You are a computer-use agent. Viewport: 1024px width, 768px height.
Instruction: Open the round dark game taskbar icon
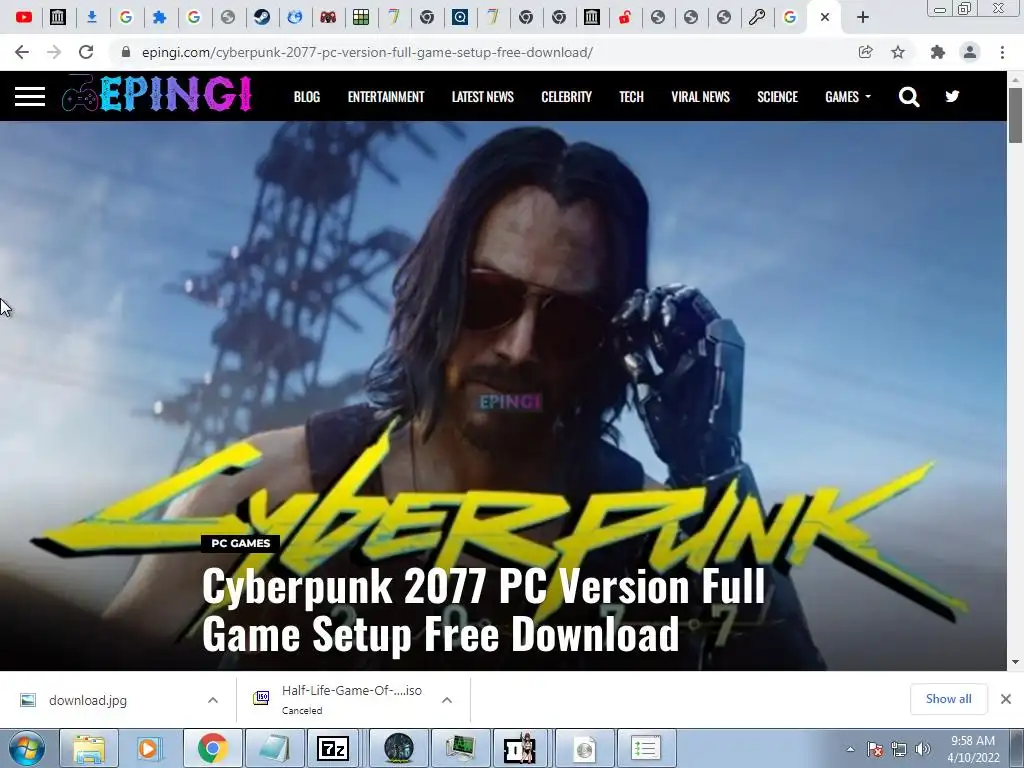[x=398, y=748]
